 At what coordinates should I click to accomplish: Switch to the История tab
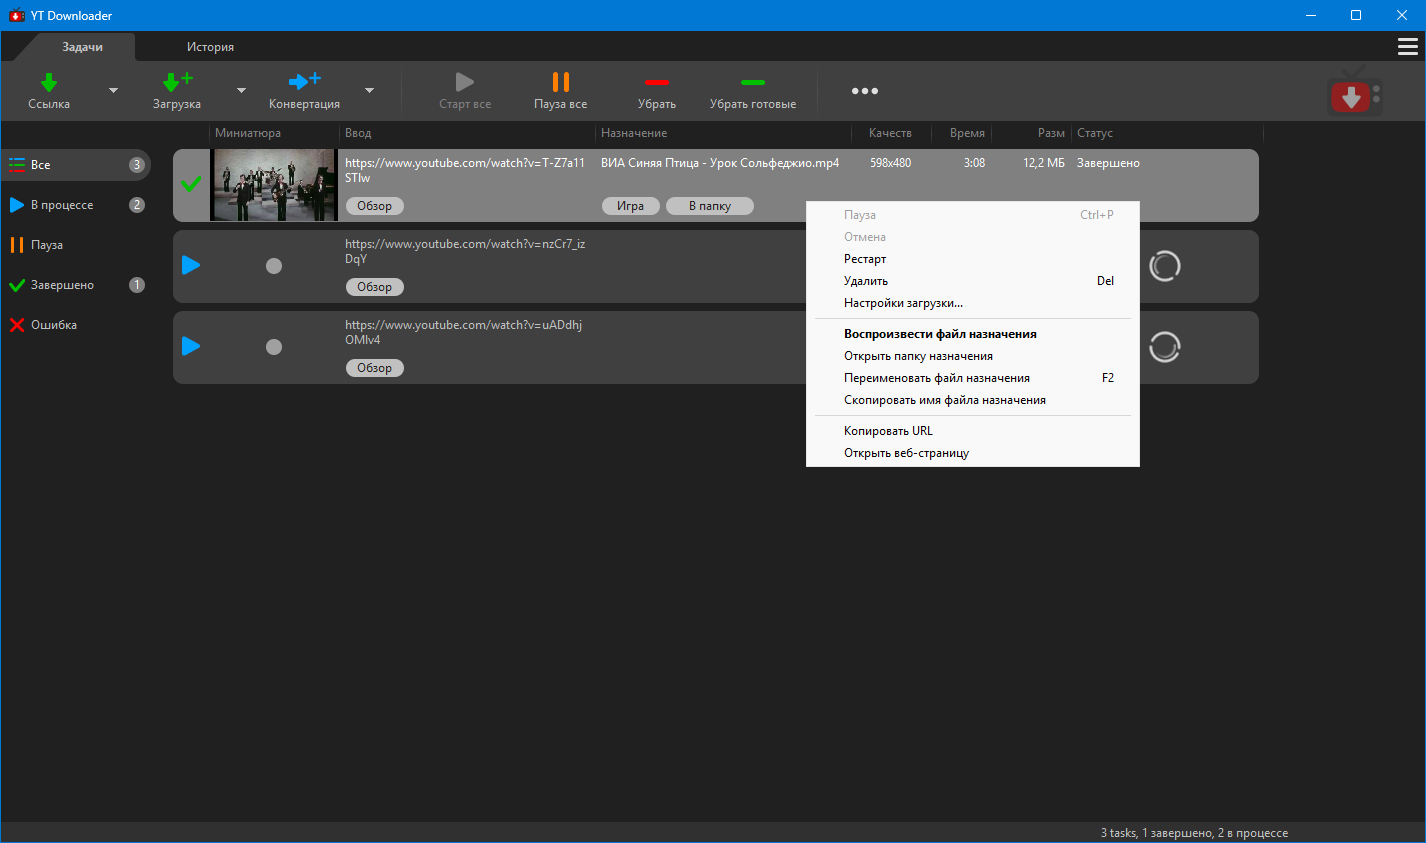tap(210, 47)
